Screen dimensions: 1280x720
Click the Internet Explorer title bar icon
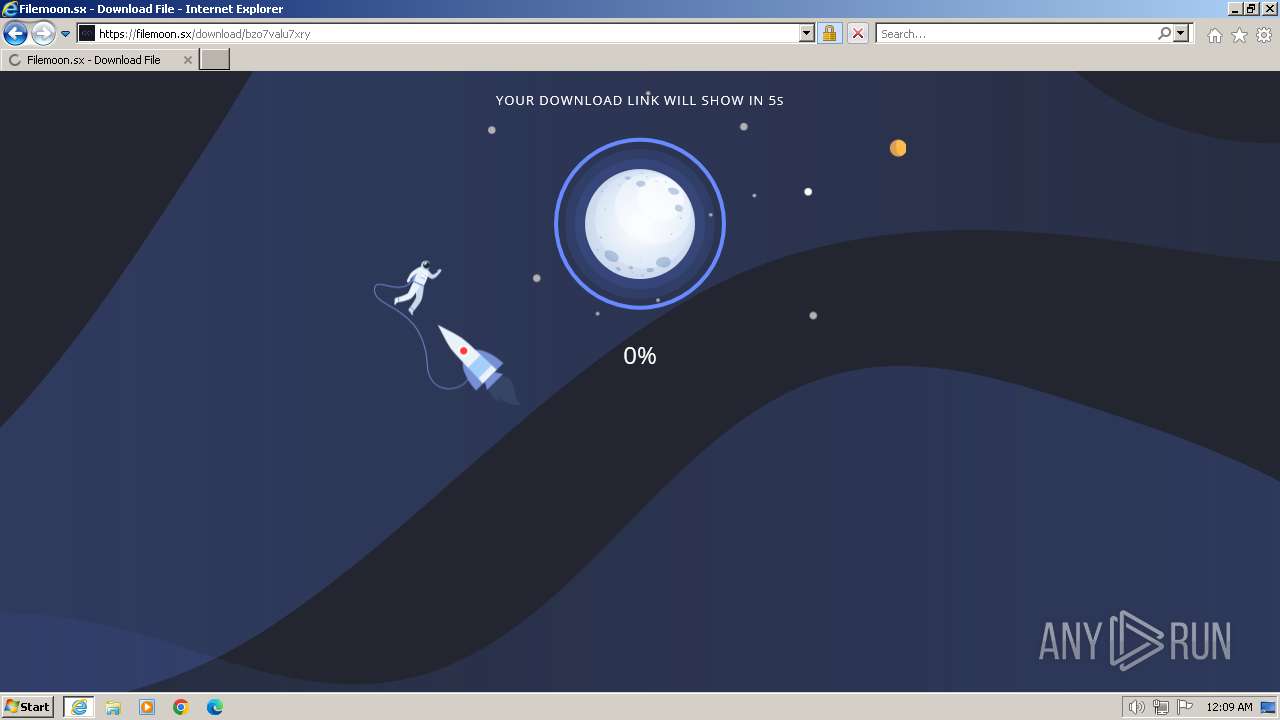10,9
